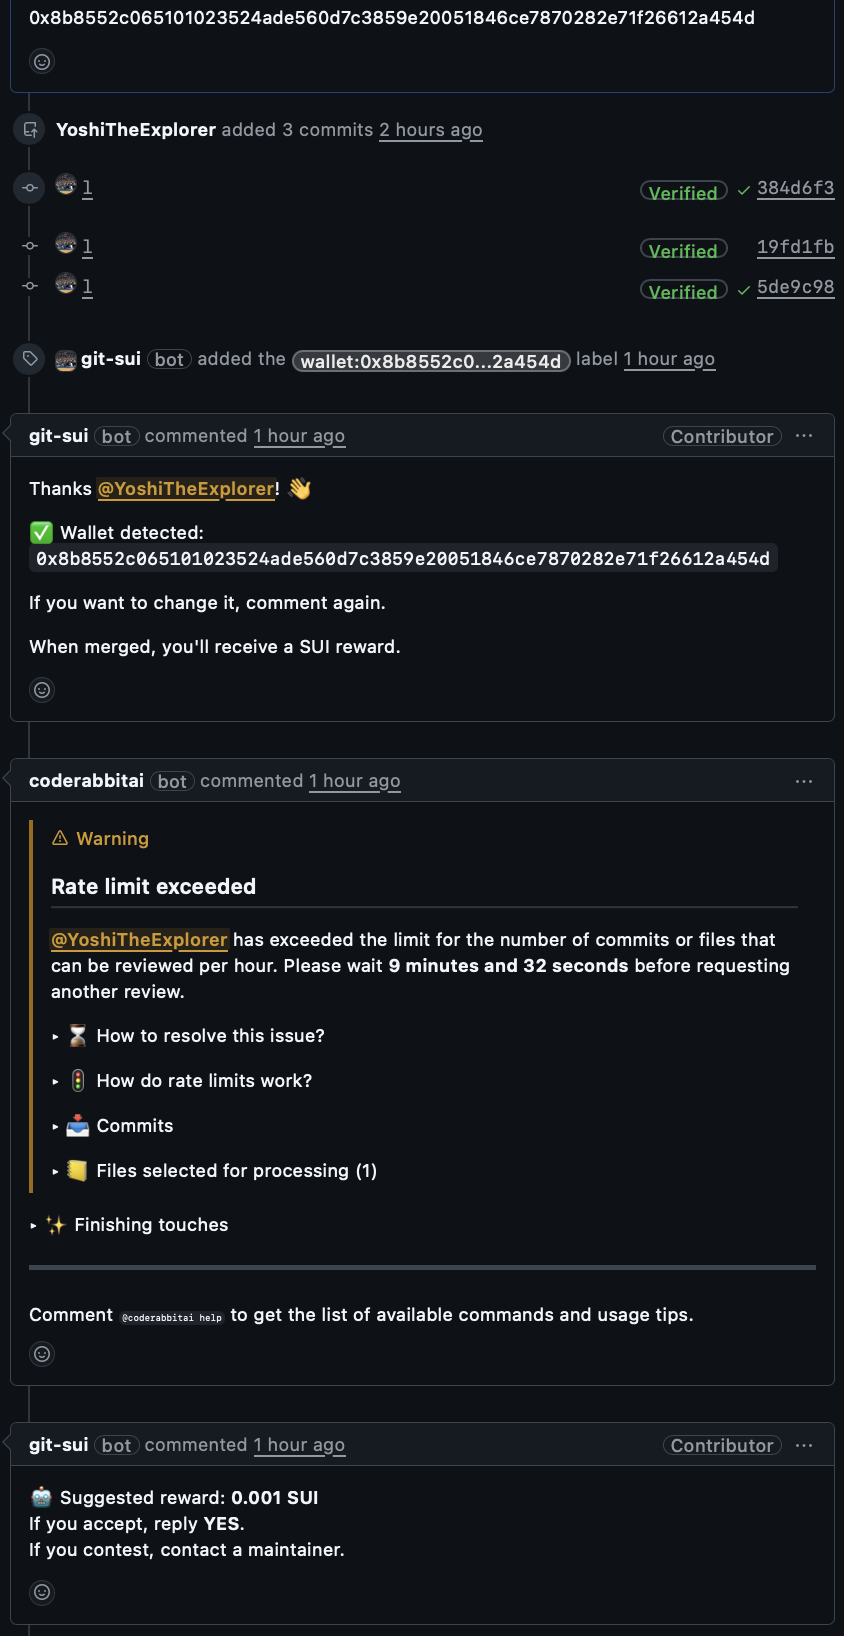Screen dimensions: 844x1636
Task: Open options menu on wallet detected comment
Action: click(804, 436)
